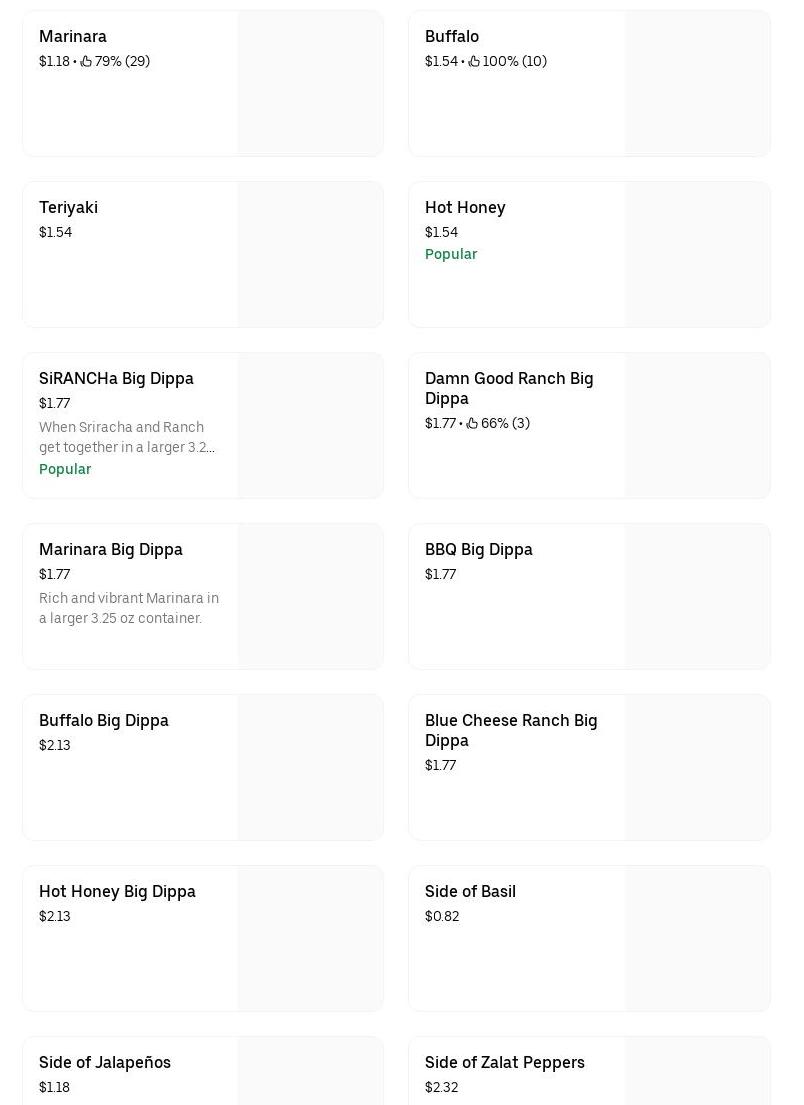This screenshot has width=804, height=1105.
Task: Open the Teriyaki sauce item
Action: pos(68,207)
